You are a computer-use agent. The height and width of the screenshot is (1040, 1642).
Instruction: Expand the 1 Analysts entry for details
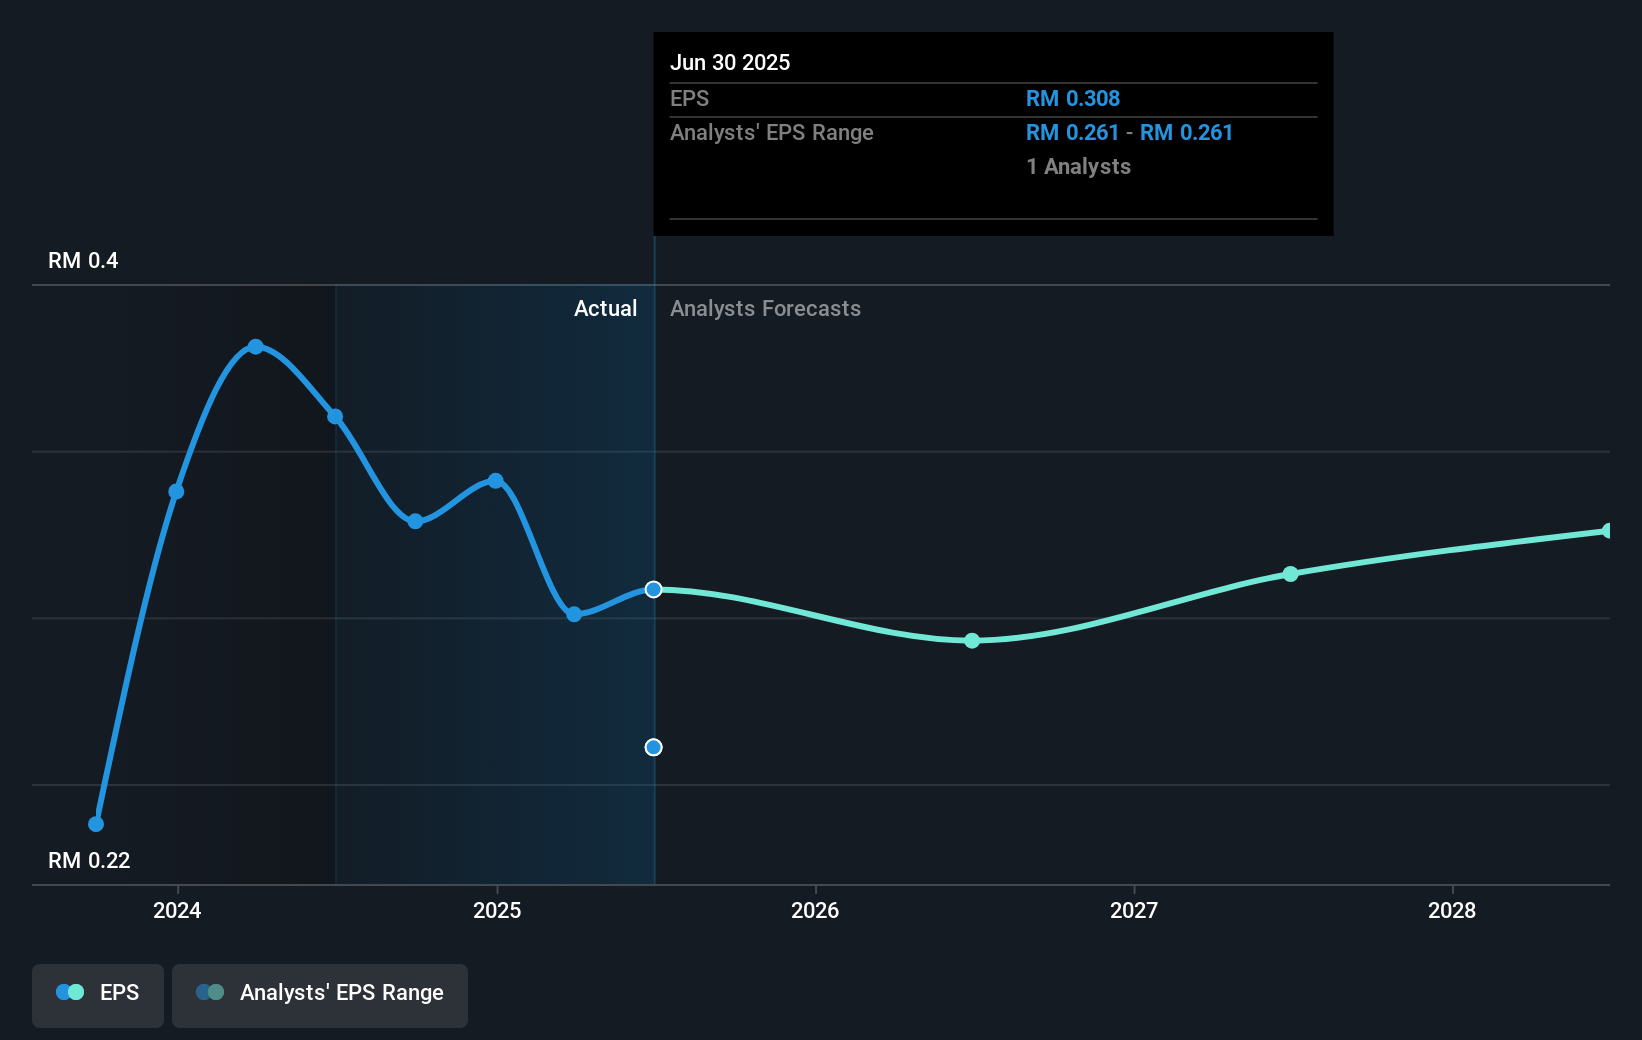(x=1078, y=167)
